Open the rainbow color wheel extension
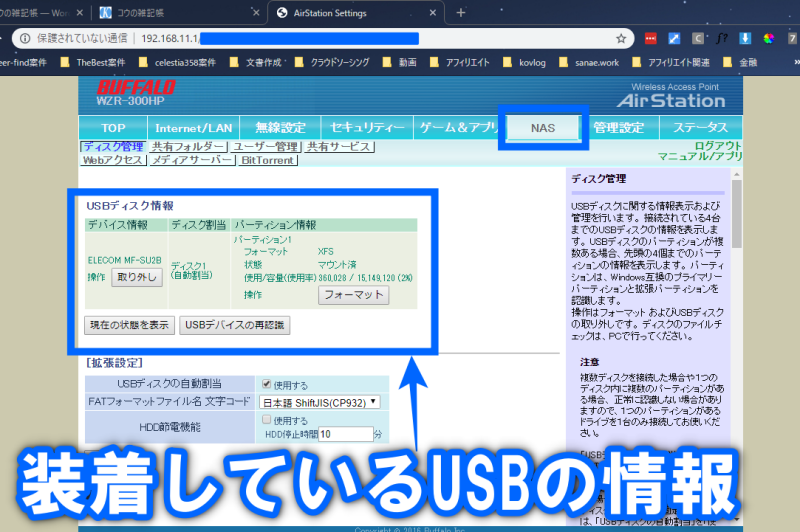Screen dimensions: 800x532 tap(768, 38)
